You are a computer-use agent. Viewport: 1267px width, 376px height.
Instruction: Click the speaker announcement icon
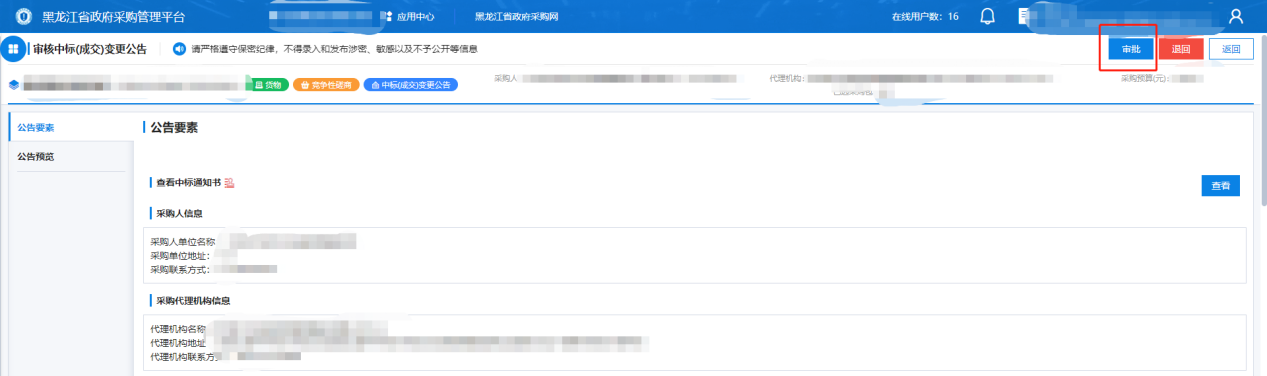click(x=180, y=49)
